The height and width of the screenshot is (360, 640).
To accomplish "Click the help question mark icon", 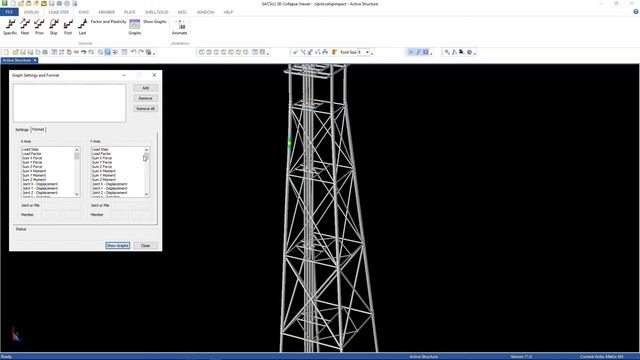I will tap(636, 12).
